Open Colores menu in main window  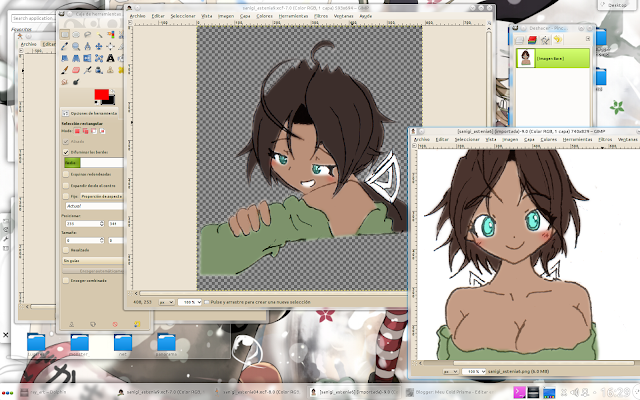point(264,16)
